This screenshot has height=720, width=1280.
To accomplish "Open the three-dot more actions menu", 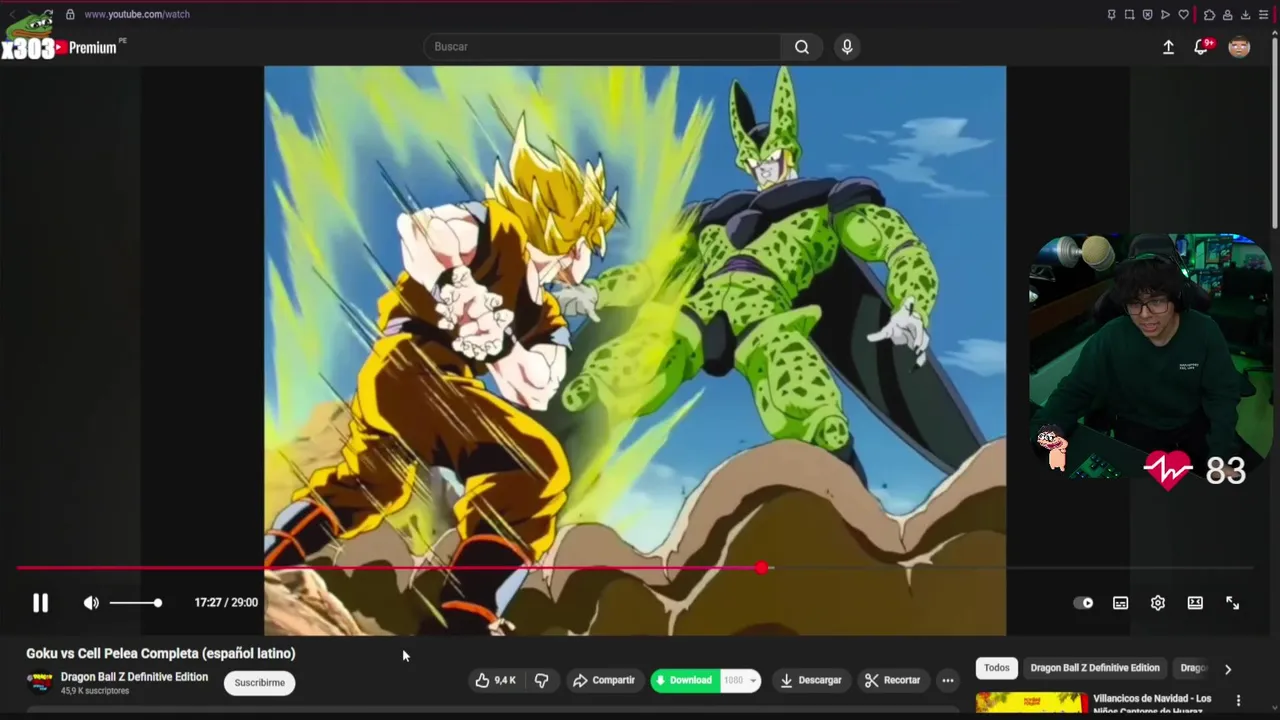I will coord(948,680).
